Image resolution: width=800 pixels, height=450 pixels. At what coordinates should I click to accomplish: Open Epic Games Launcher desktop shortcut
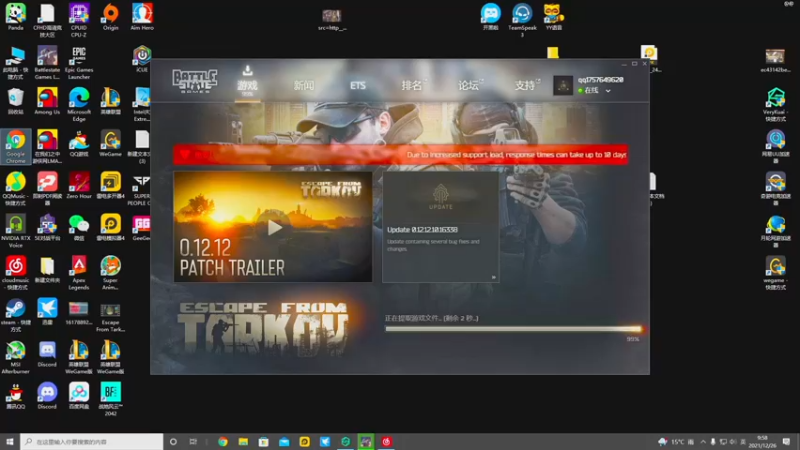click(79, 62)
